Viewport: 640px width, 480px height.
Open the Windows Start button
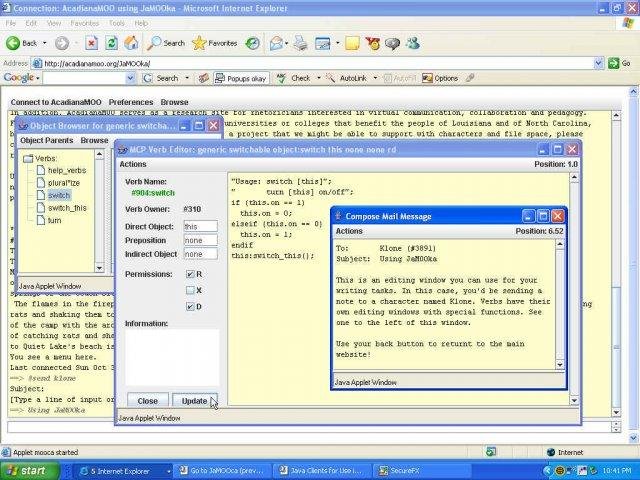[x=29, y=471]
